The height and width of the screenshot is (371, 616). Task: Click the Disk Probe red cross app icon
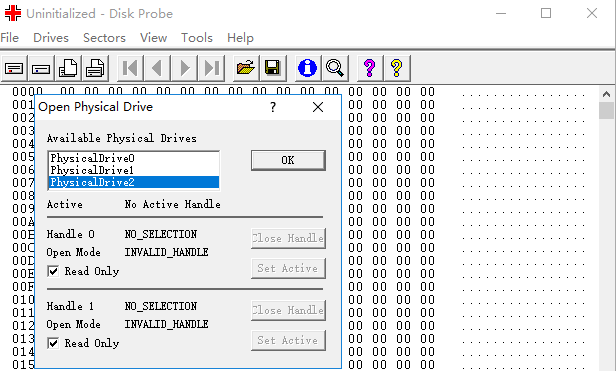pos(13,13)
